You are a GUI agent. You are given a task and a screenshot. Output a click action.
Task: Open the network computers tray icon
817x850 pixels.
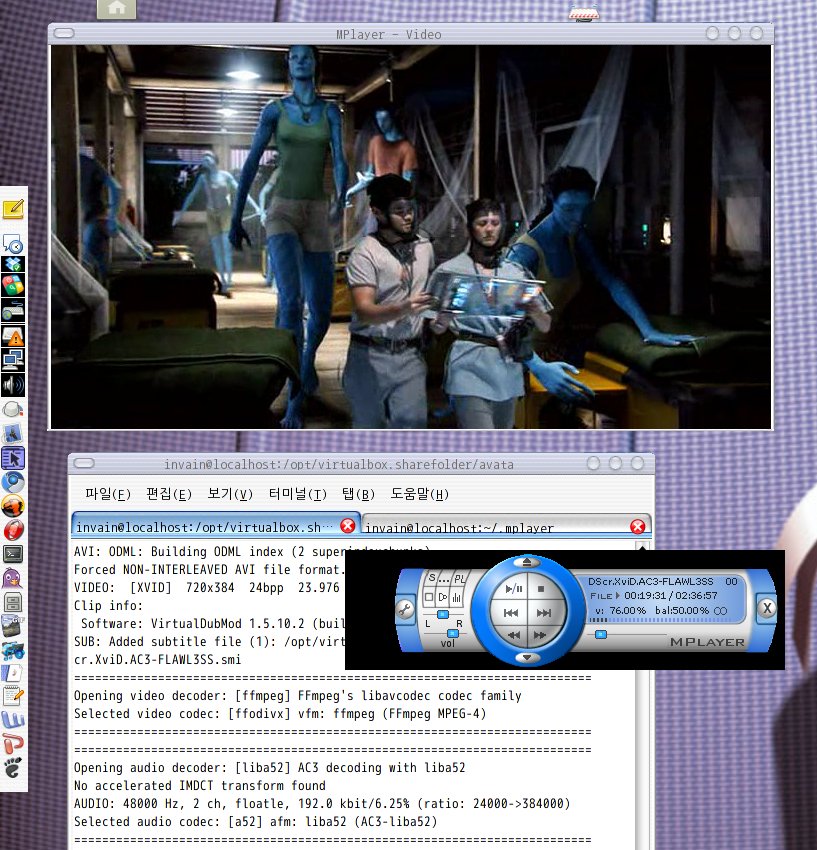click(13, 359)
